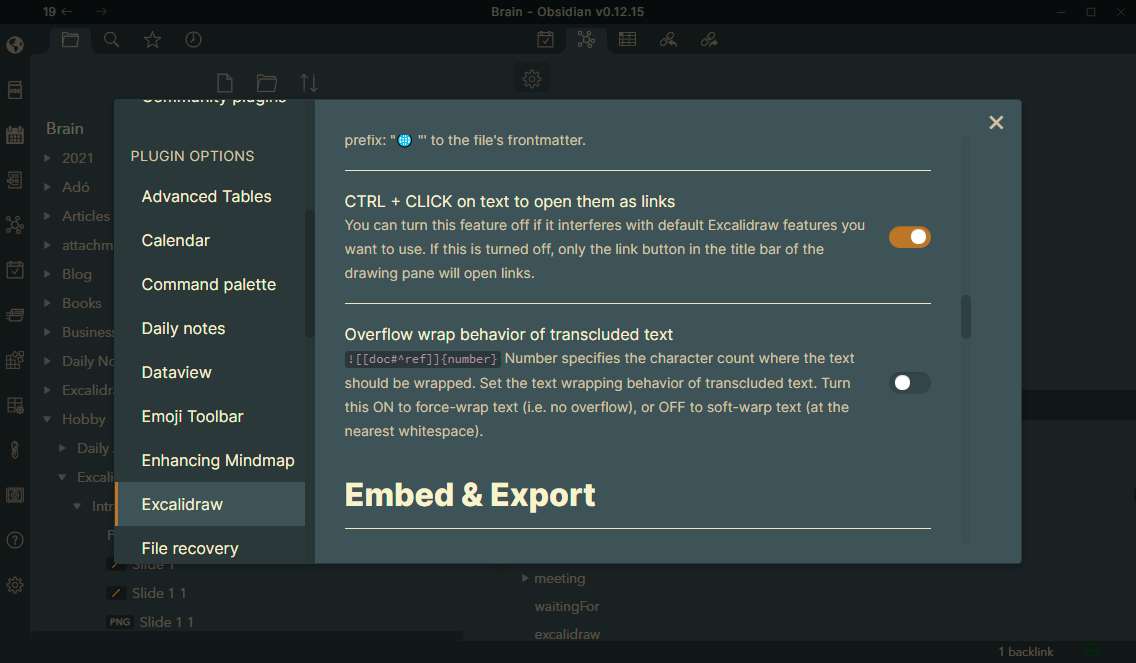
Task: Click the settings content scrollbar thumb
Action: (966, 317)
